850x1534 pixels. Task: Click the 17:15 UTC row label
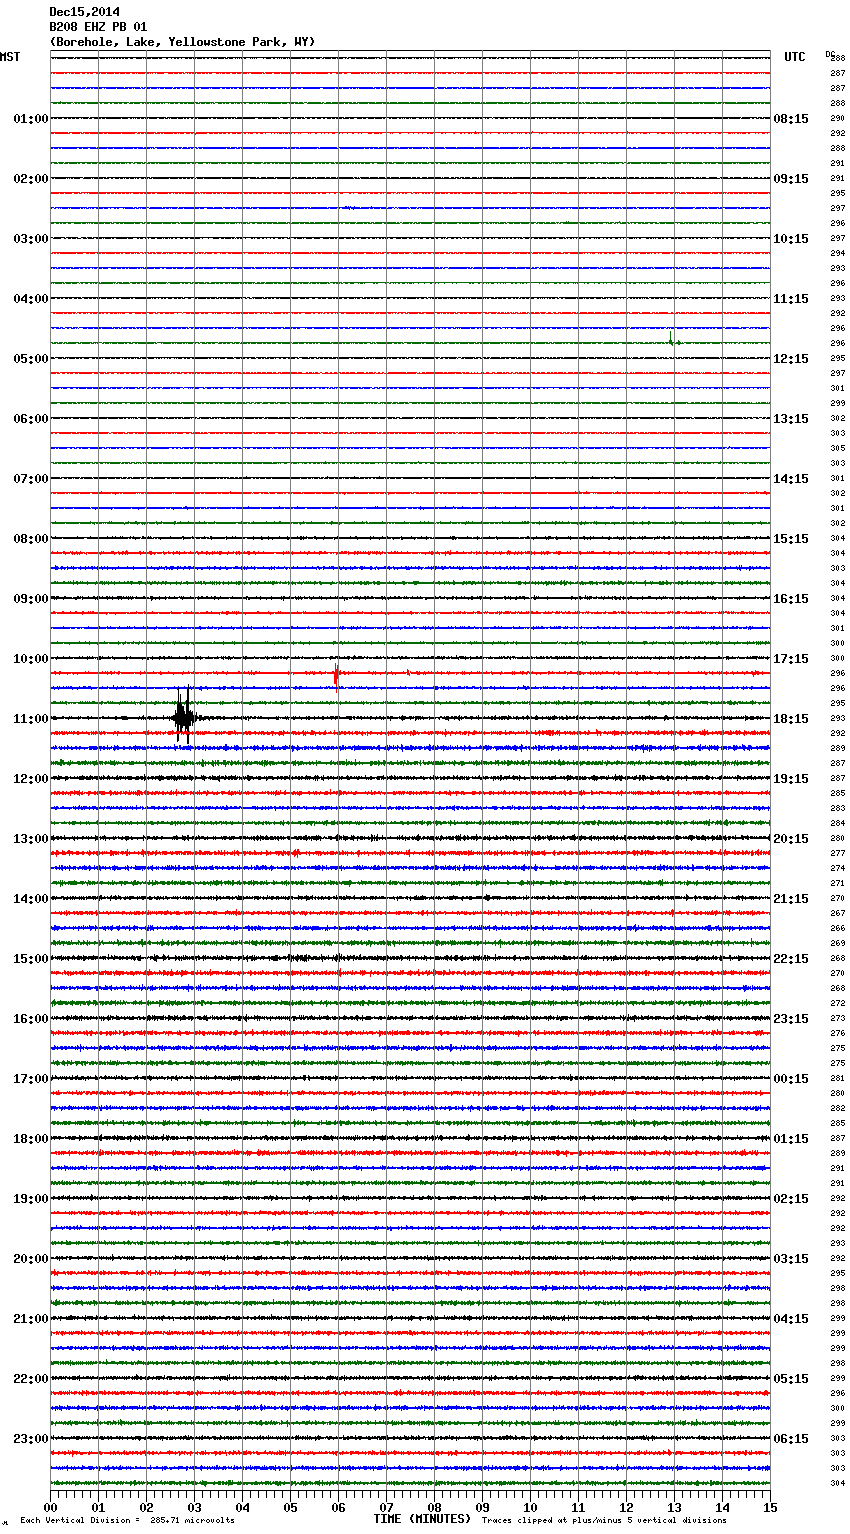(791, 659)
